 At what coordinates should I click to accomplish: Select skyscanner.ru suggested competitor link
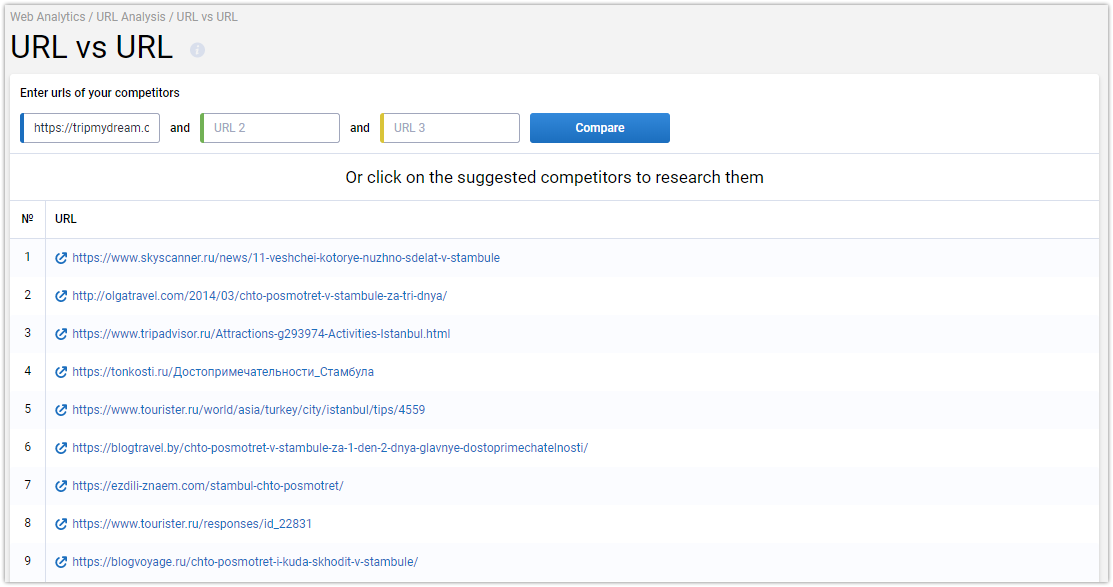point(286,258)
